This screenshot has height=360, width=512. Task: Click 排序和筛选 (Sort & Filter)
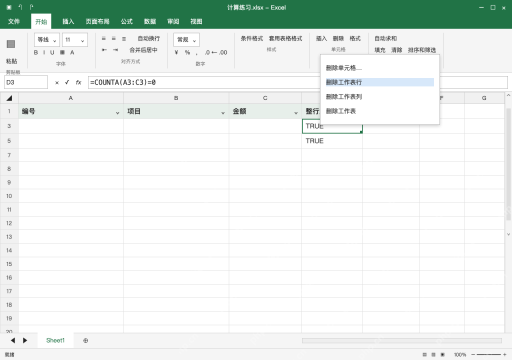pos(422,50)
